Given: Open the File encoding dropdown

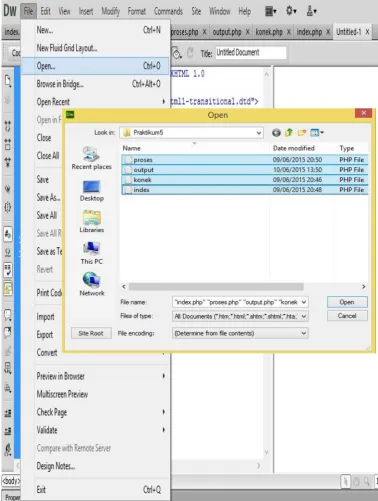Looking at the screenshot, I should pyautogui.click(x=304, y=333).
